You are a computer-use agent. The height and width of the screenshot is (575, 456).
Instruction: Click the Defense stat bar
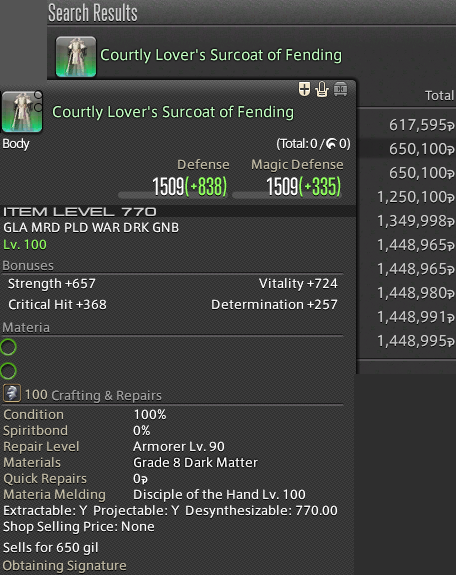coord(172,195)
